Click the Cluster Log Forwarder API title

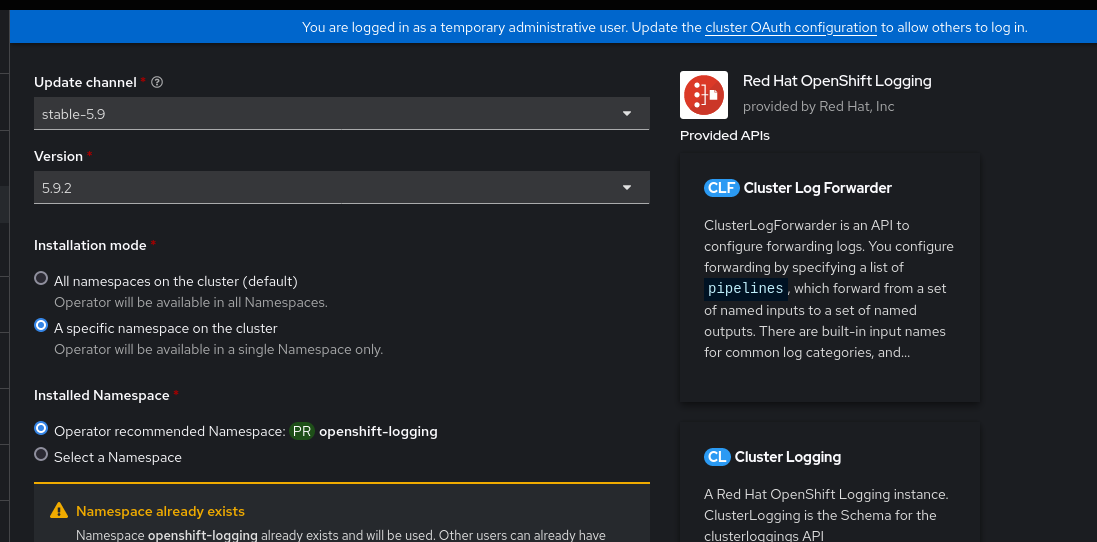click(817, 188)
